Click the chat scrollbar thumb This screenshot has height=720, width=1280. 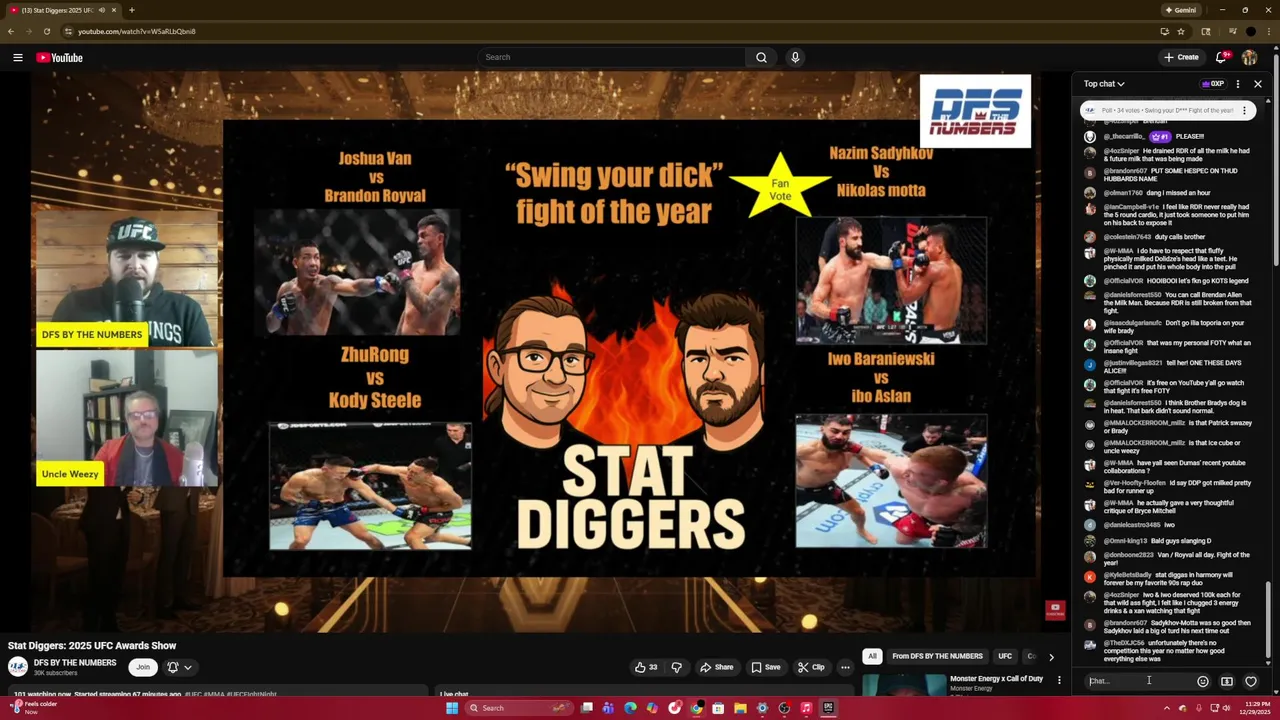[1269, 620]
